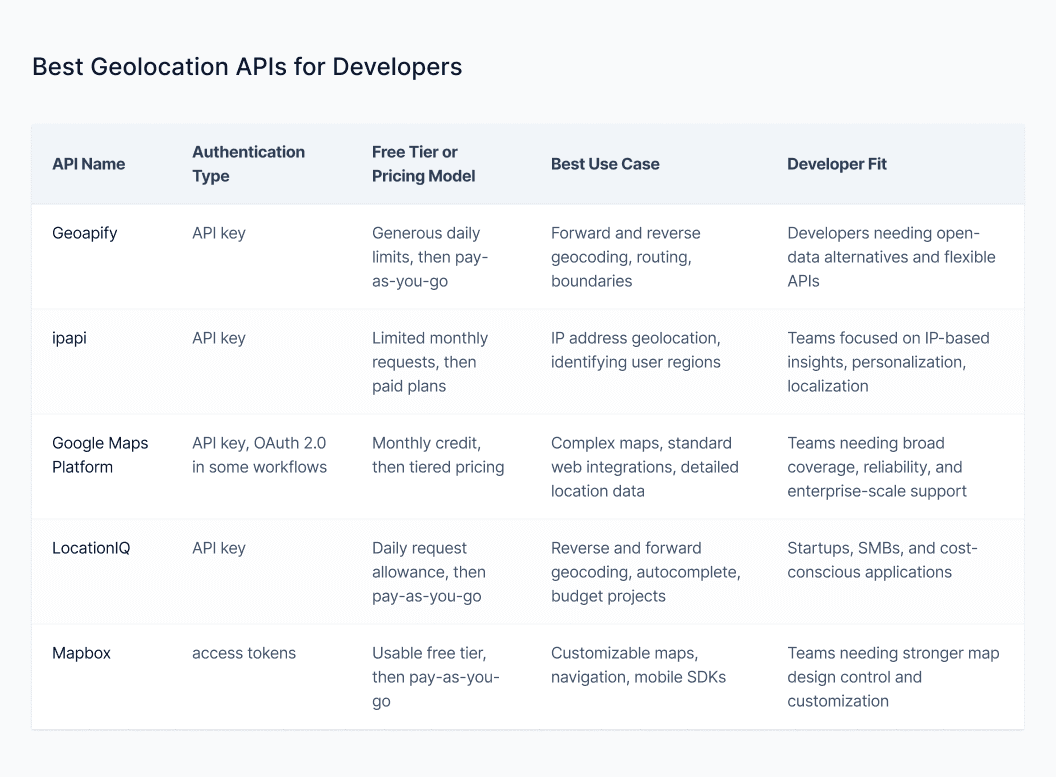The height and width of the screenshot is (777, 1056).
Task: Click the Startups, SMBs developer fit cell
Action: [x=882, y=560]
